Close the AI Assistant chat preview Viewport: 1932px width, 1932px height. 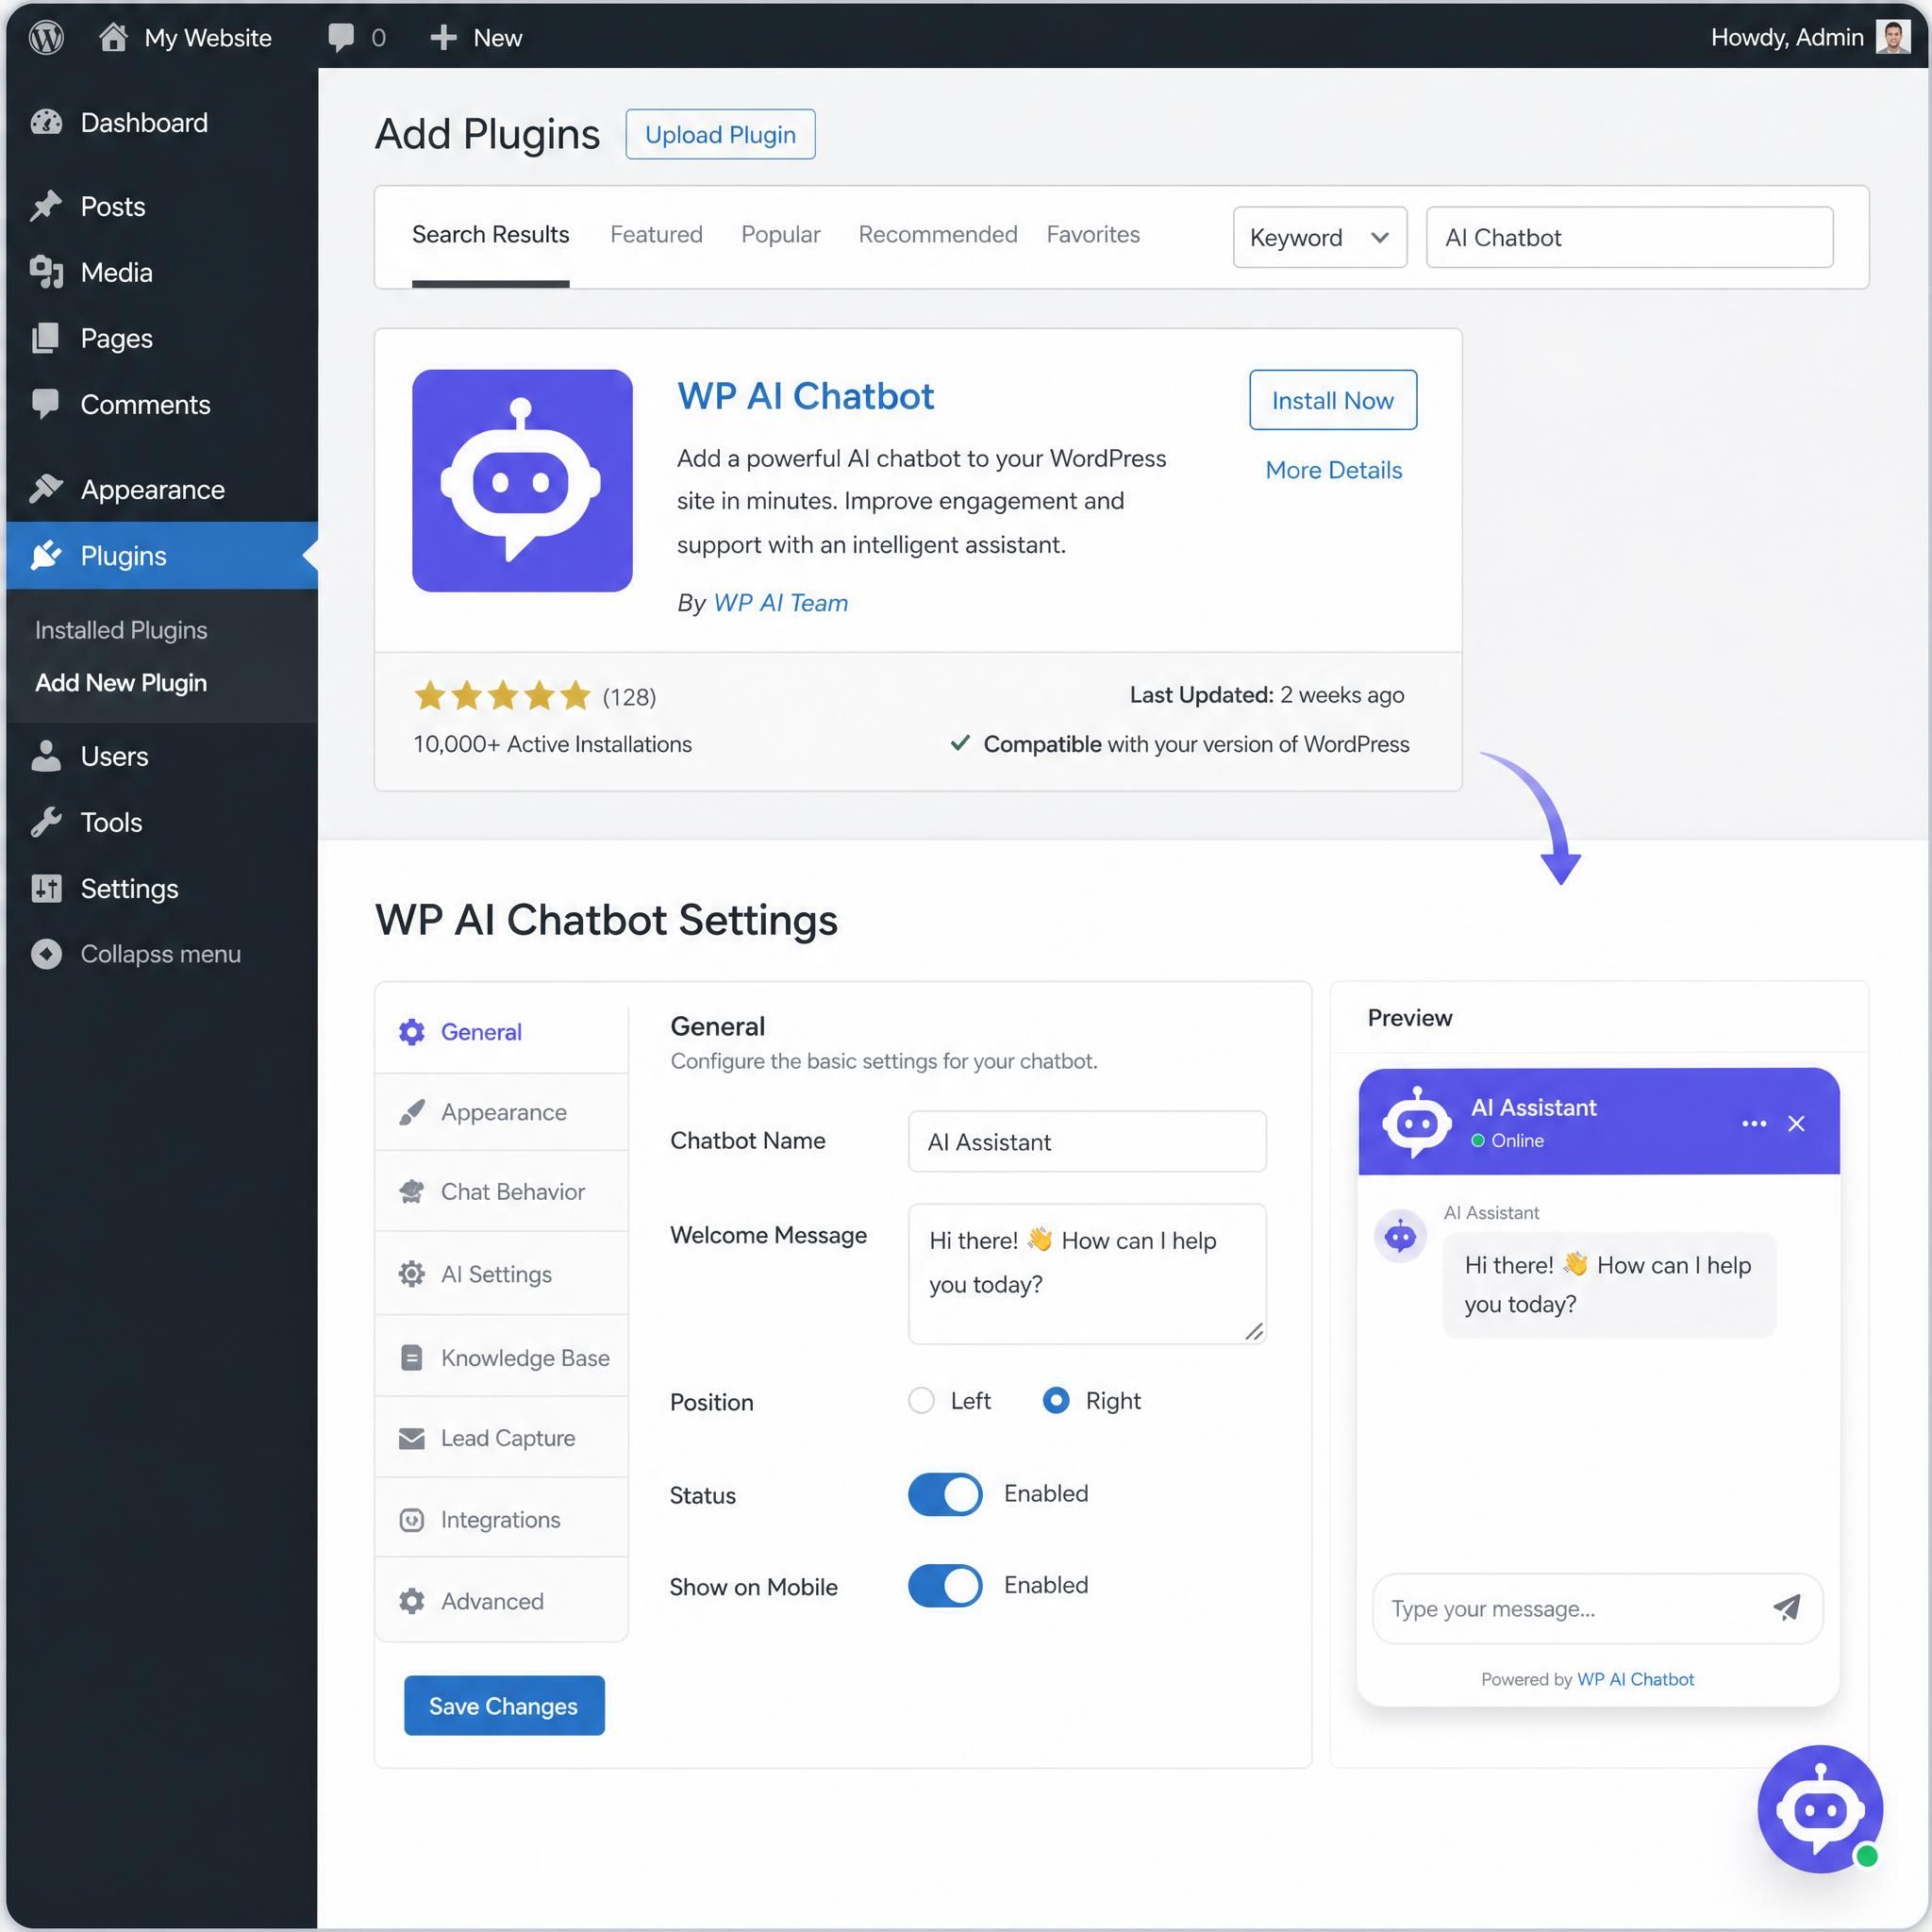1796,1124
